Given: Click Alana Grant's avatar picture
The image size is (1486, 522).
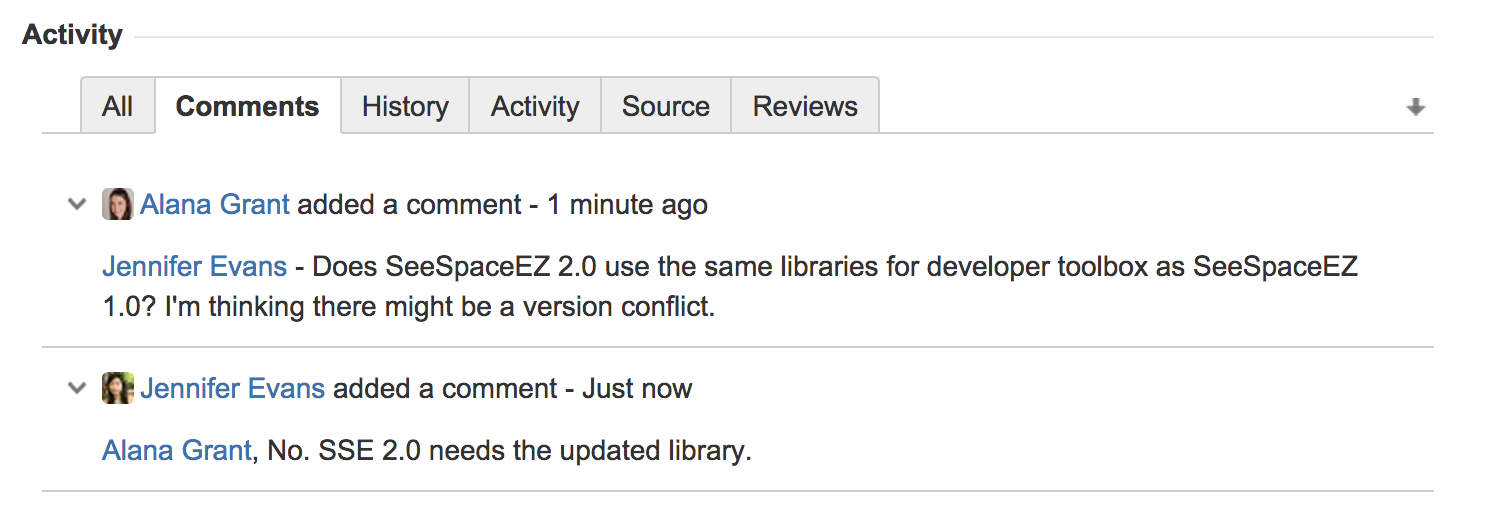Looking at the screenshot, I should point(117,205).
